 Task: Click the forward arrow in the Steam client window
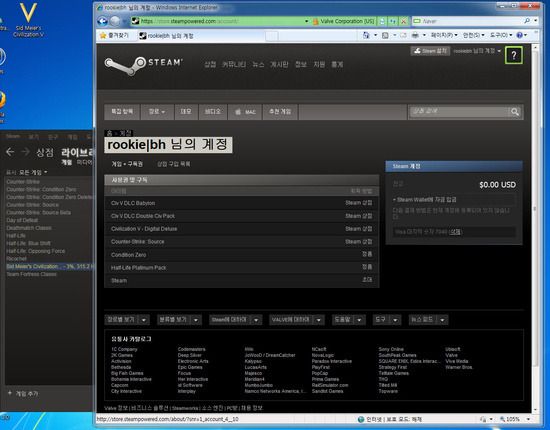[x=26, y=152]
